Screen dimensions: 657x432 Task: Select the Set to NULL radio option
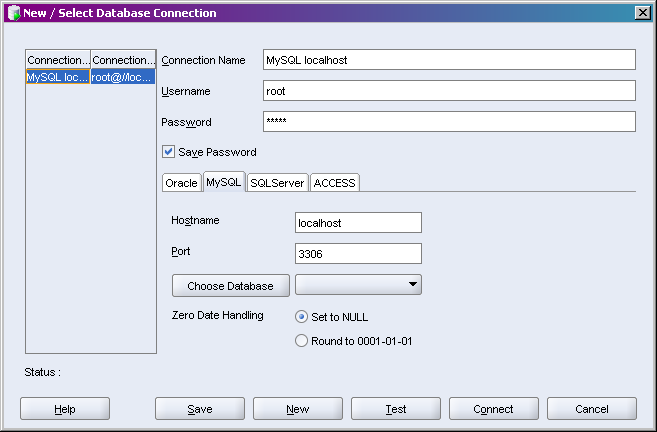[x=301, y=317]
